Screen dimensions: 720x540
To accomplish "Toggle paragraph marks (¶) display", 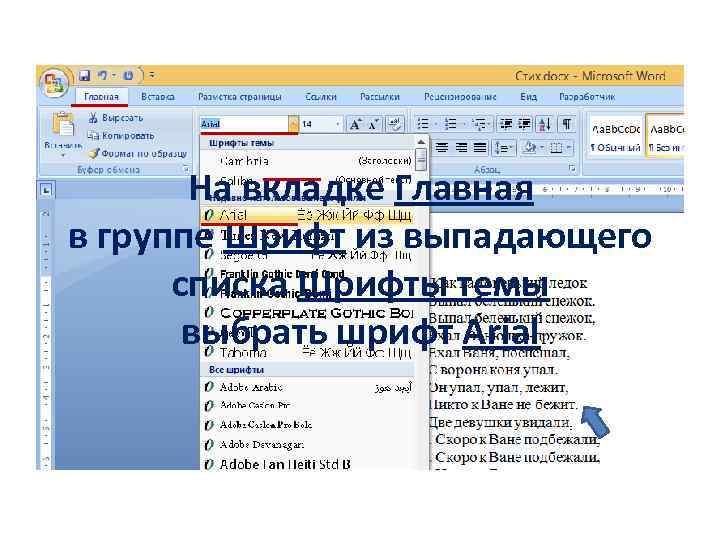I will (x=567, y=124).
